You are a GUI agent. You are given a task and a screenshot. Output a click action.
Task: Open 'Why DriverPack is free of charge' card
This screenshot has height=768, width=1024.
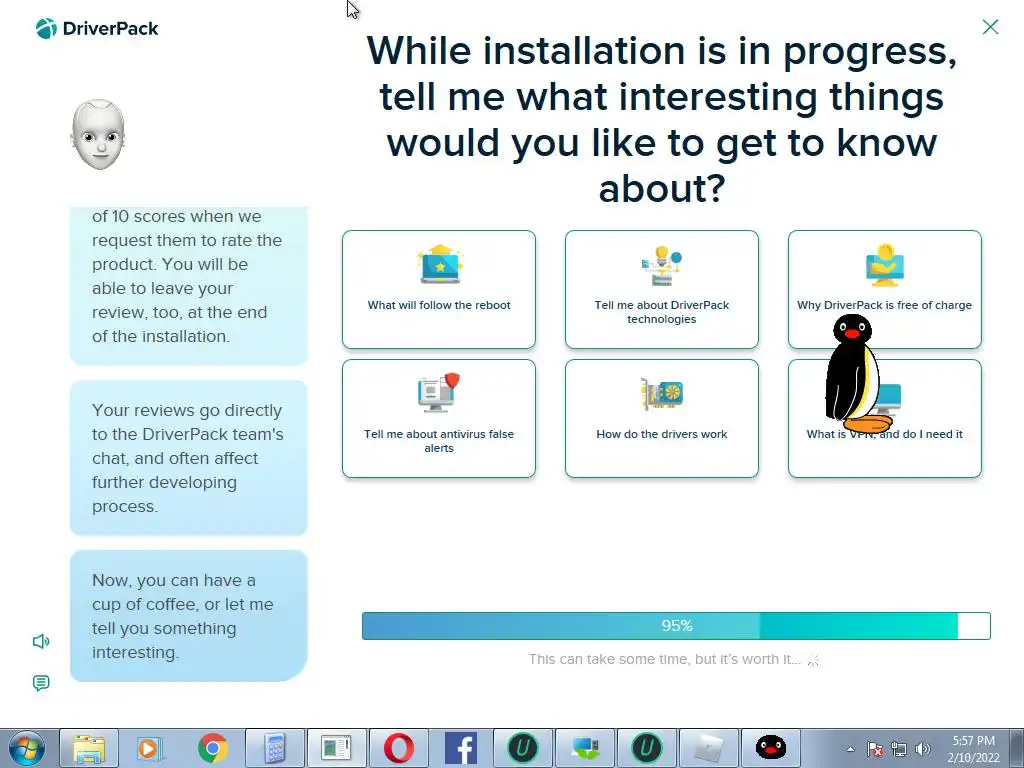click(884, 289)
